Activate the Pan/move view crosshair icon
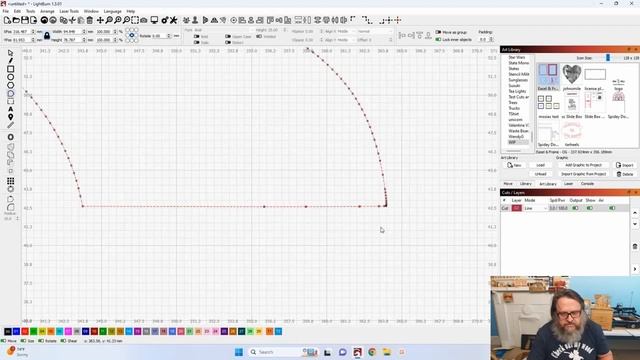The image size is (640, 360). pos(100,20)
